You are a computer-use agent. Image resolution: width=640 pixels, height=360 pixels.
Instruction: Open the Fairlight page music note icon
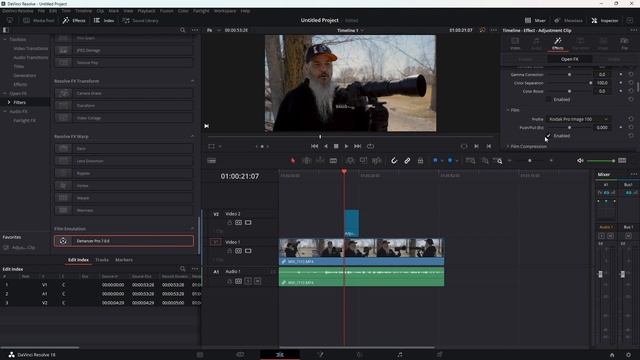coord(400,355)
